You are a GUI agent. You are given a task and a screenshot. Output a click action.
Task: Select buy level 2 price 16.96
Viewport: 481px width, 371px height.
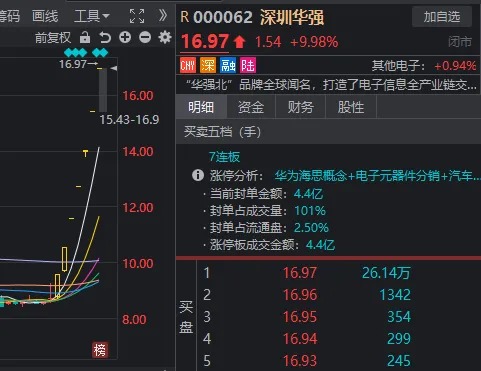[x=300, y=295]
